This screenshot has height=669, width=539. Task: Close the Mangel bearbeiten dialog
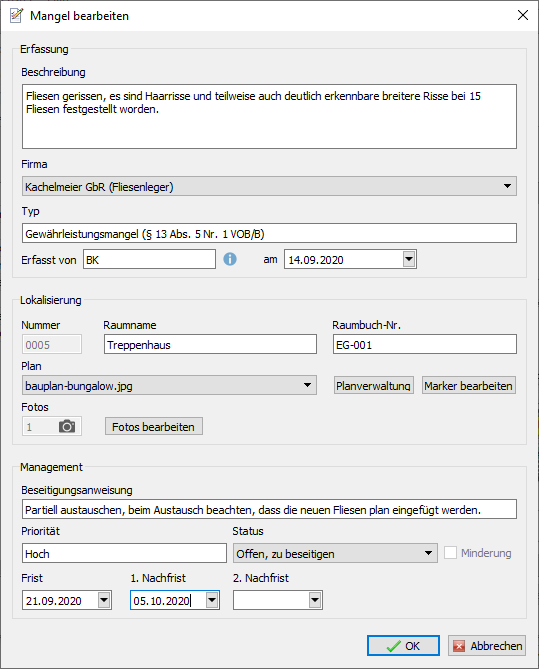[x=523, y=15]
